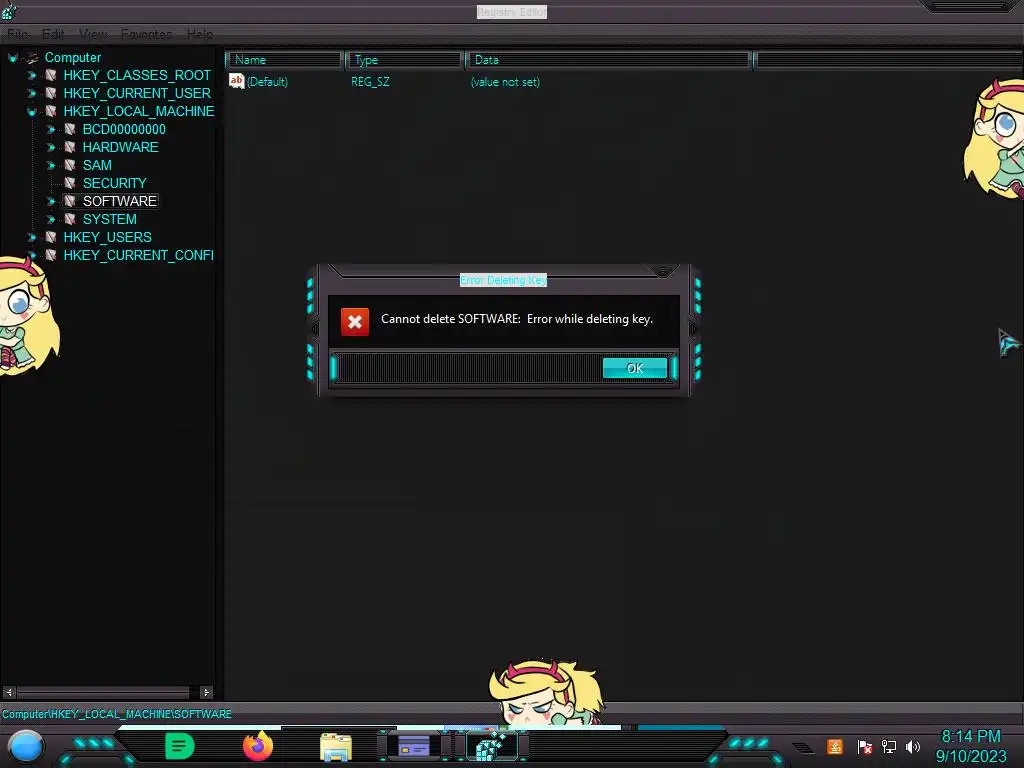1024x768 pixels.
Task: Click the HKEY_CURRENT_USER key icon
Action: coord(51,93)
